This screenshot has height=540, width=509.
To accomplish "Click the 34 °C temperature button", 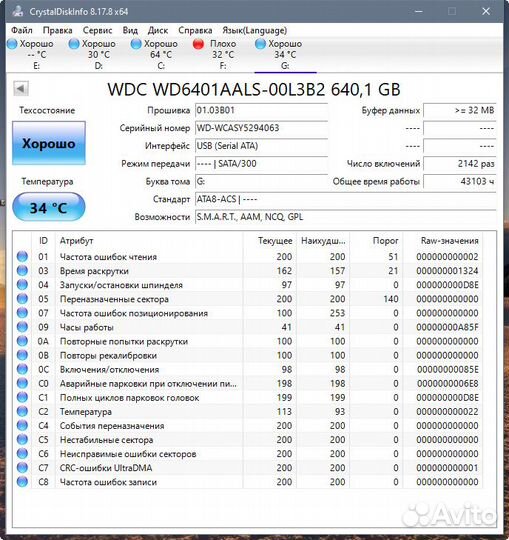I will tap(49, 207).
